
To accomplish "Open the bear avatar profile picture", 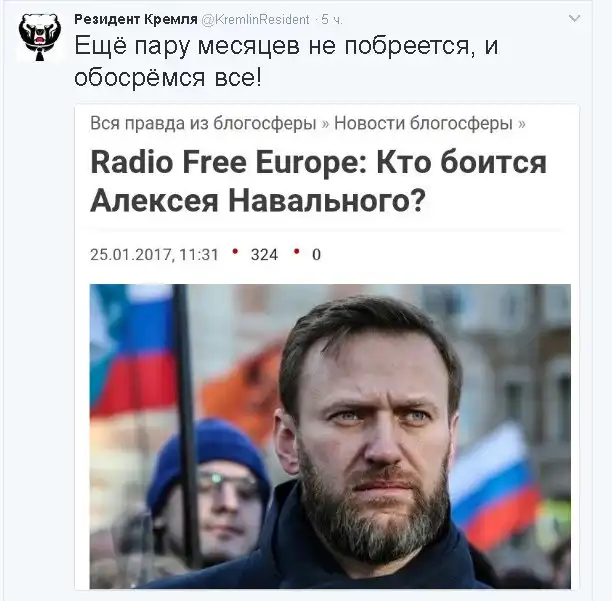I will [40, 37].
